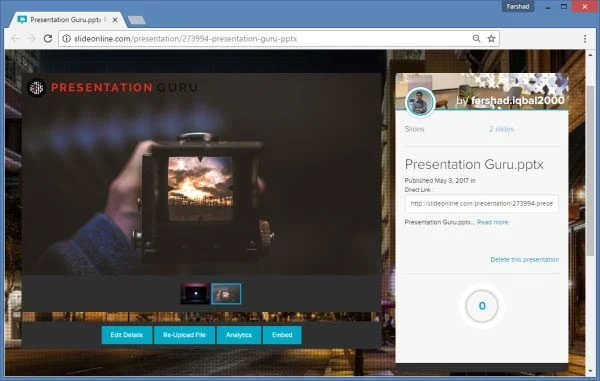Close the Presentation Guru.pptx tab
The image size is (600, 381).
(115, 20)
